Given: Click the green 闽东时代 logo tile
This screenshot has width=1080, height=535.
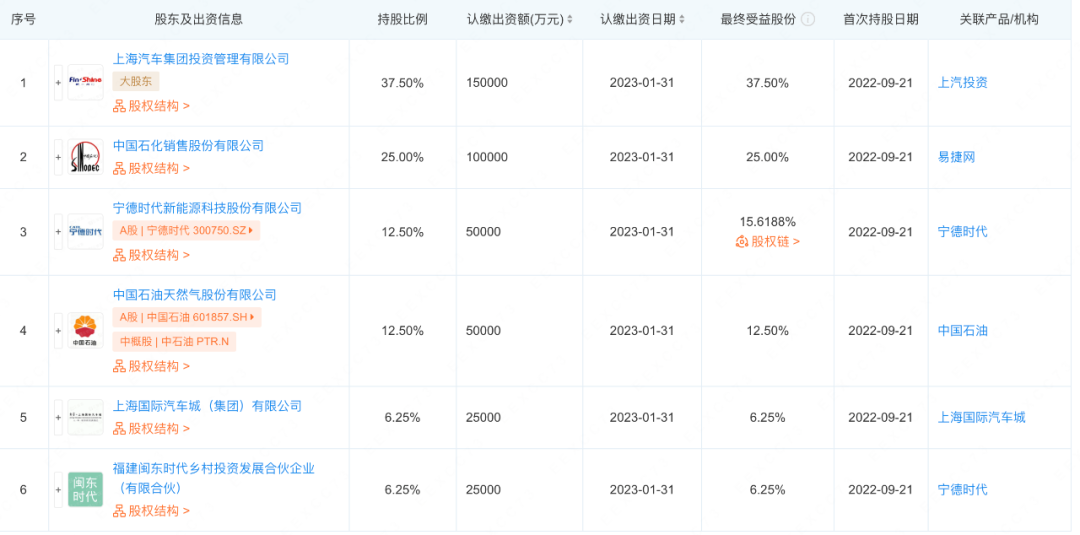Looking at the screenshot, I should (85, 490).
